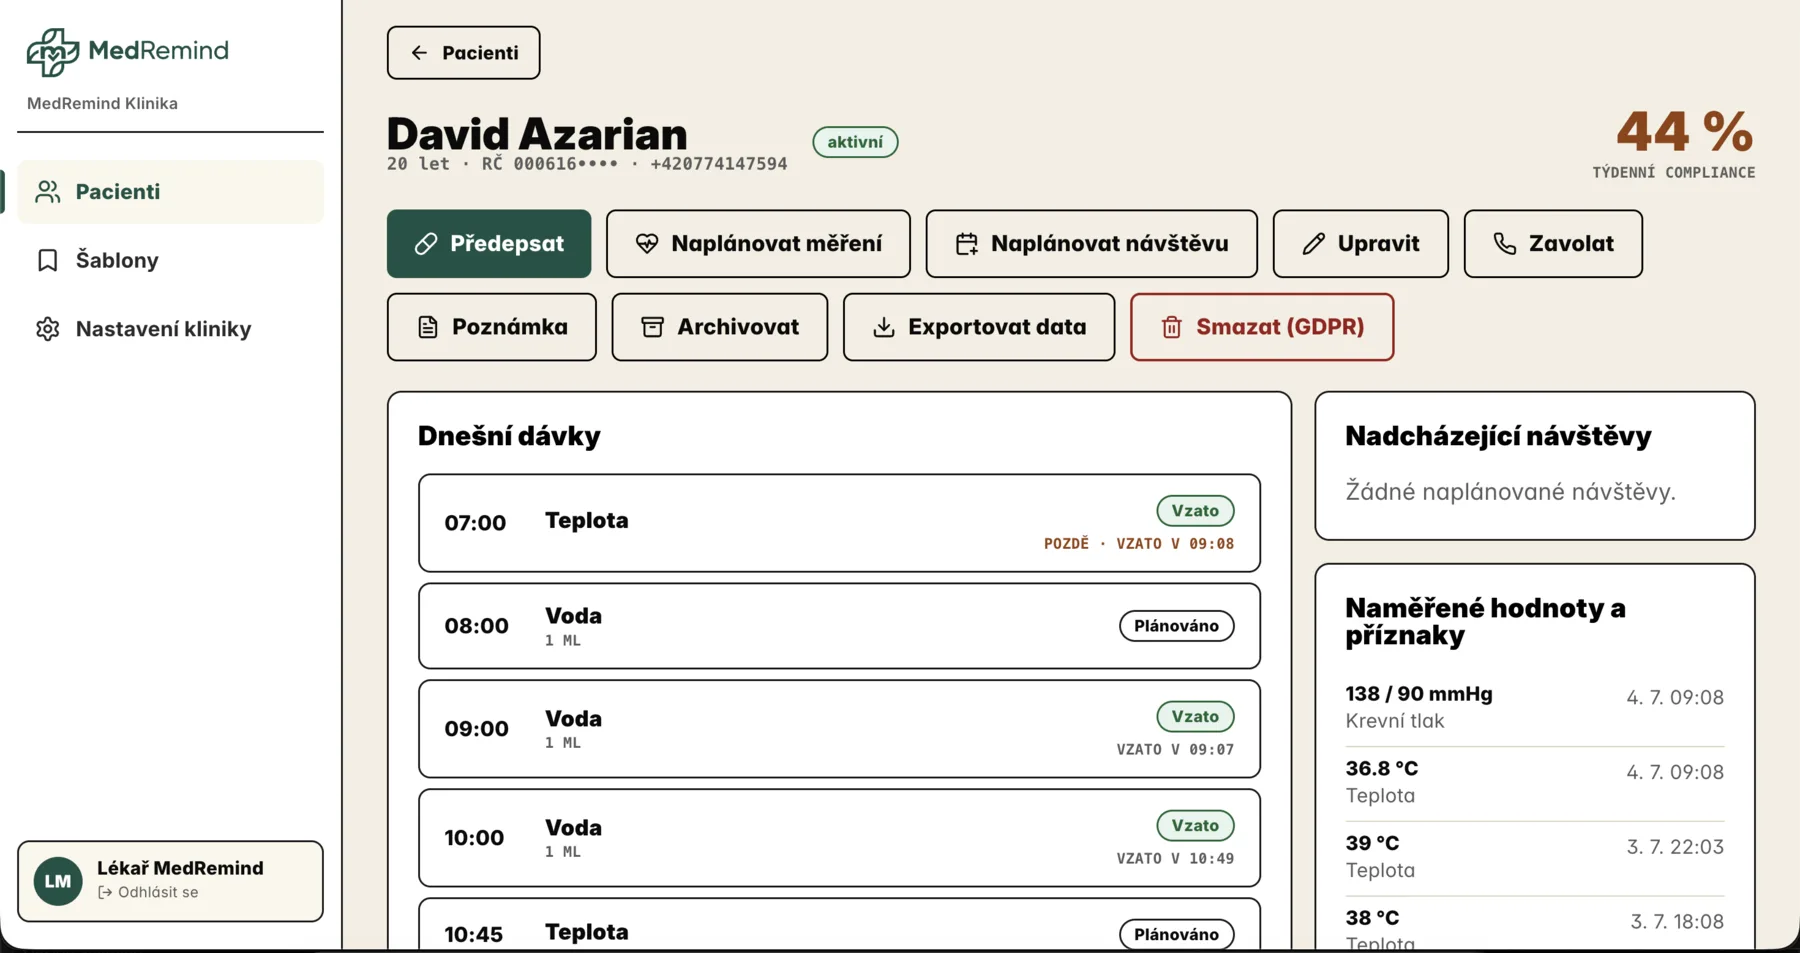
Task: Open Šablony in the sidebar
Action: coord(170,260)
